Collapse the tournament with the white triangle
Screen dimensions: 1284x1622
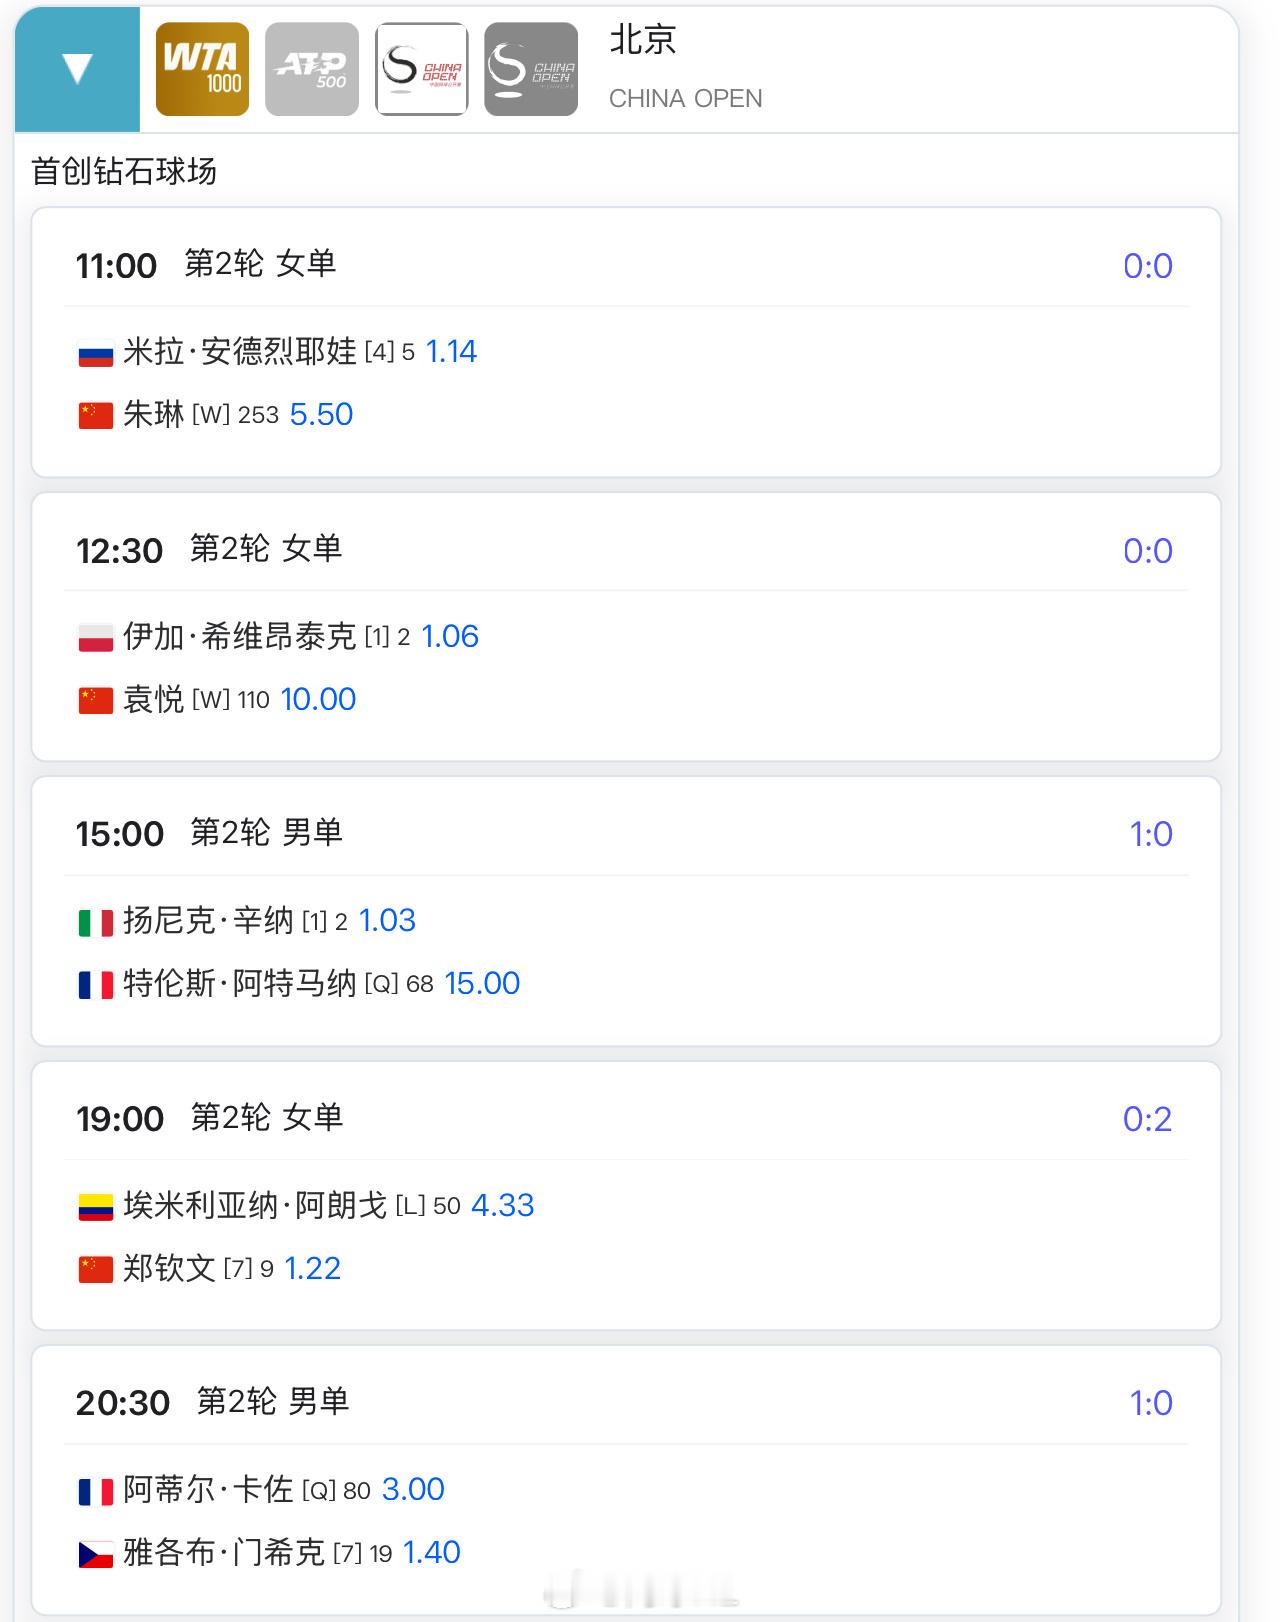point(77,69)
